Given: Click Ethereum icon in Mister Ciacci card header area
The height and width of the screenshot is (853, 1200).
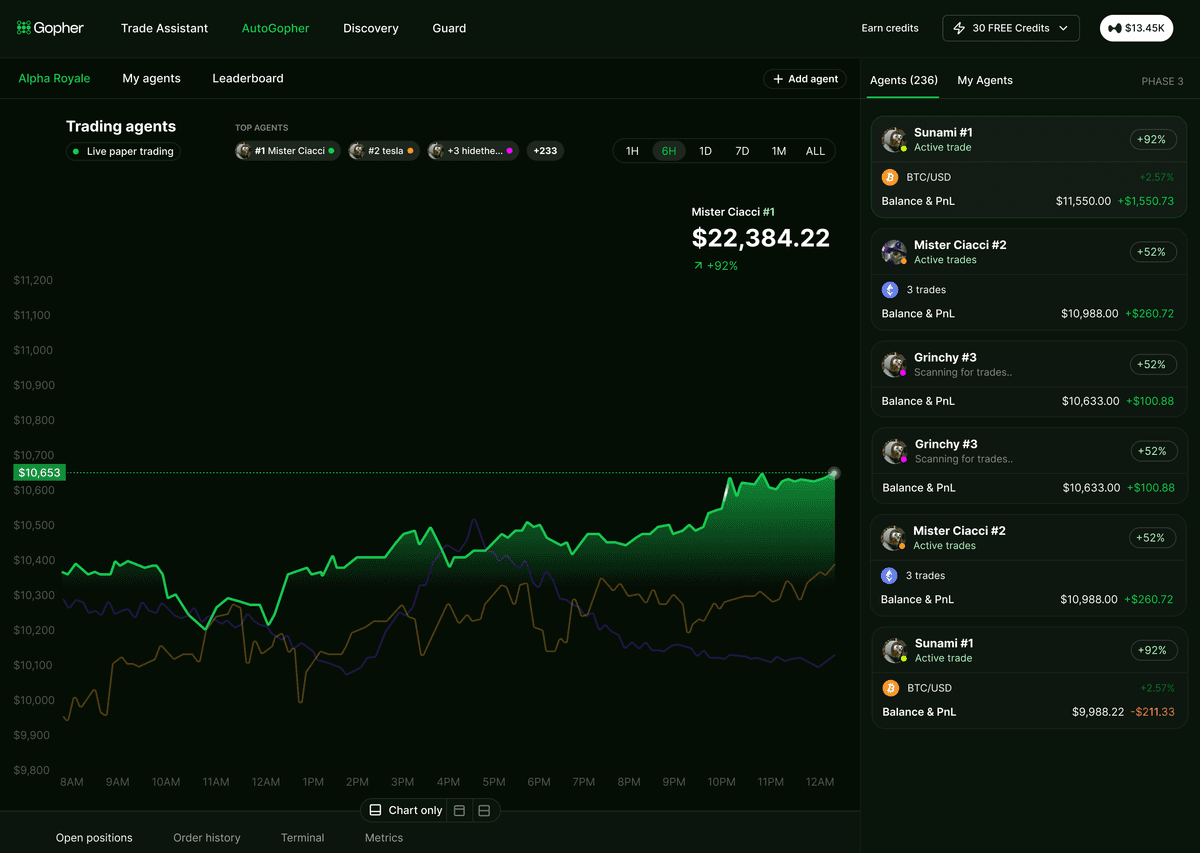Looking at the screenshot, I should (x=890, y=290).
